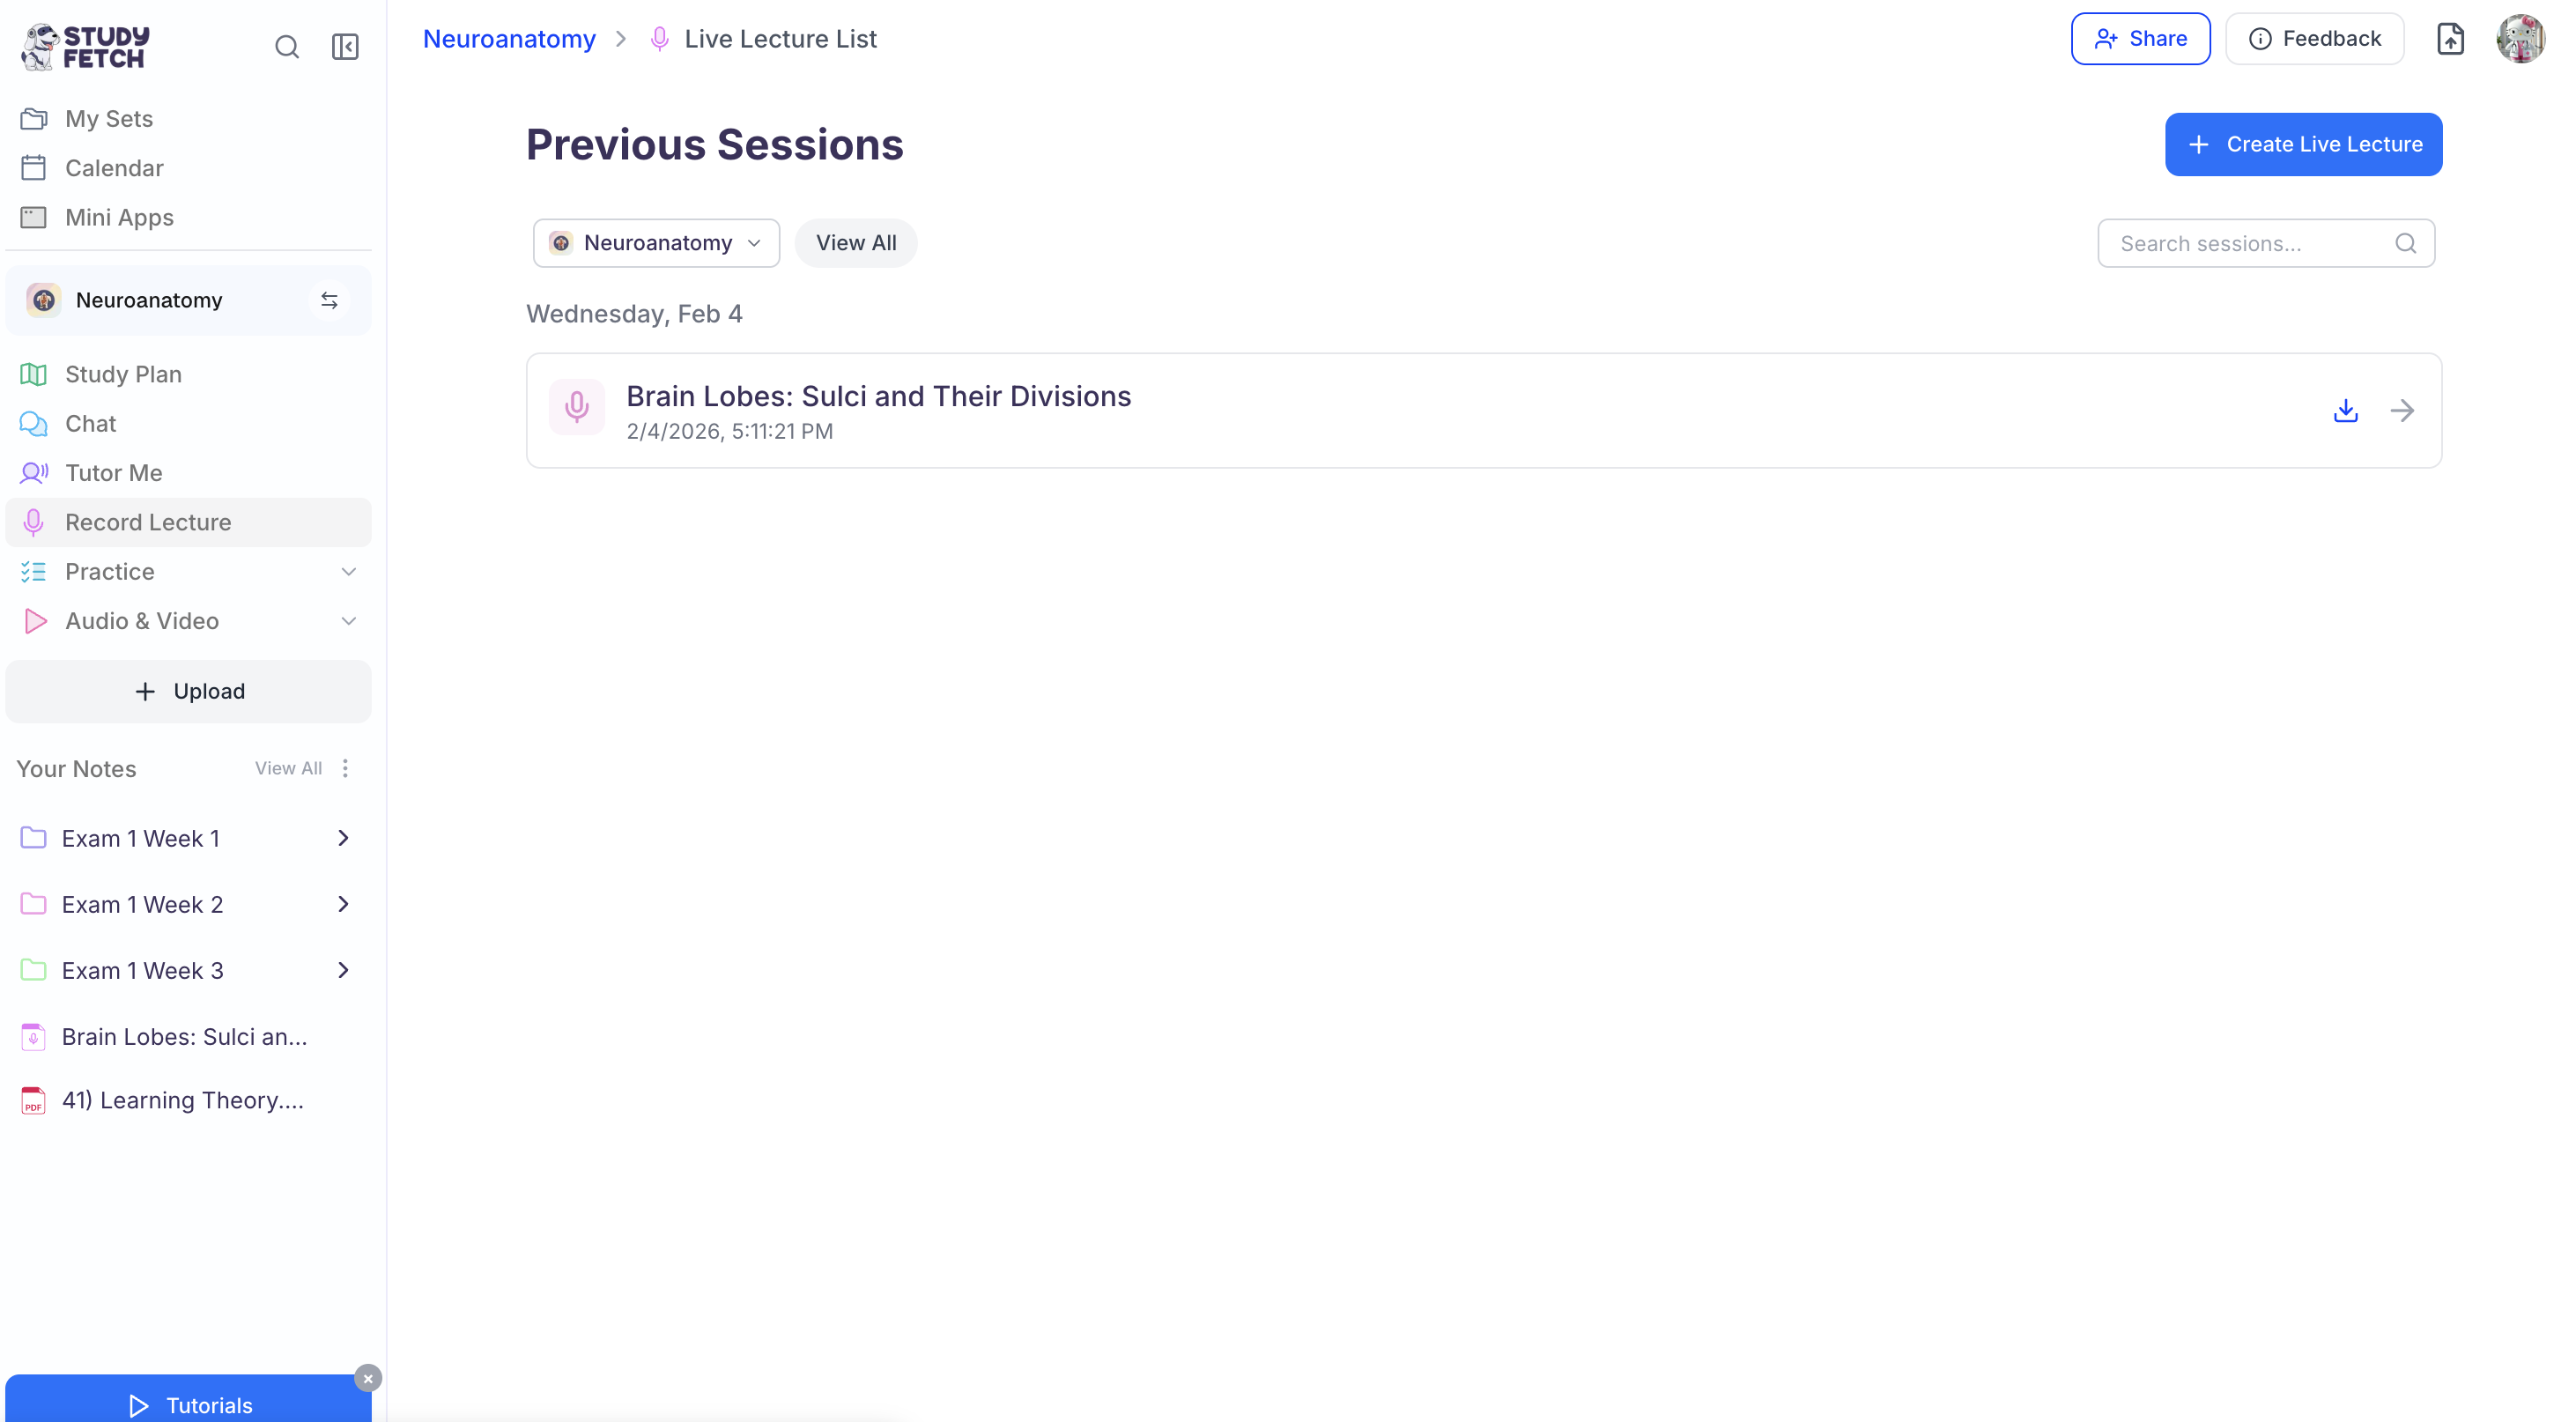Go to Study Plan in sidebar
Screen dimensions: 2576x1422
[x=123, y=374]
